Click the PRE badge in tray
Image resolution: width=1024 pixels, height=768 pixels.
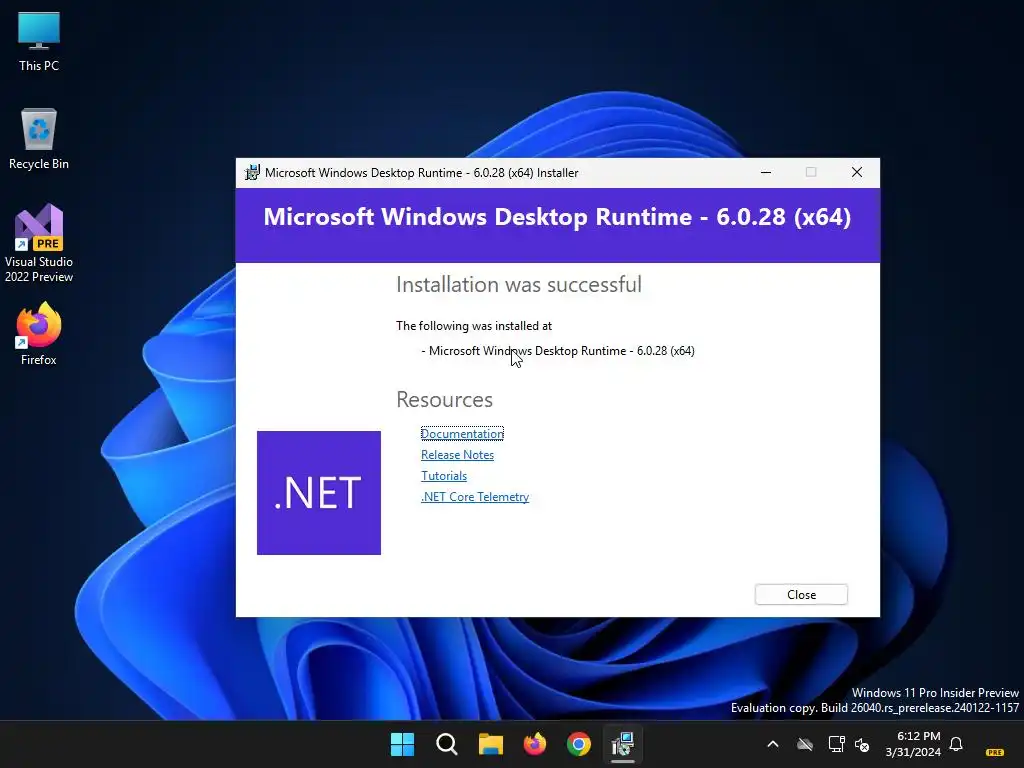pyautogui.click(x=995, y=752)
